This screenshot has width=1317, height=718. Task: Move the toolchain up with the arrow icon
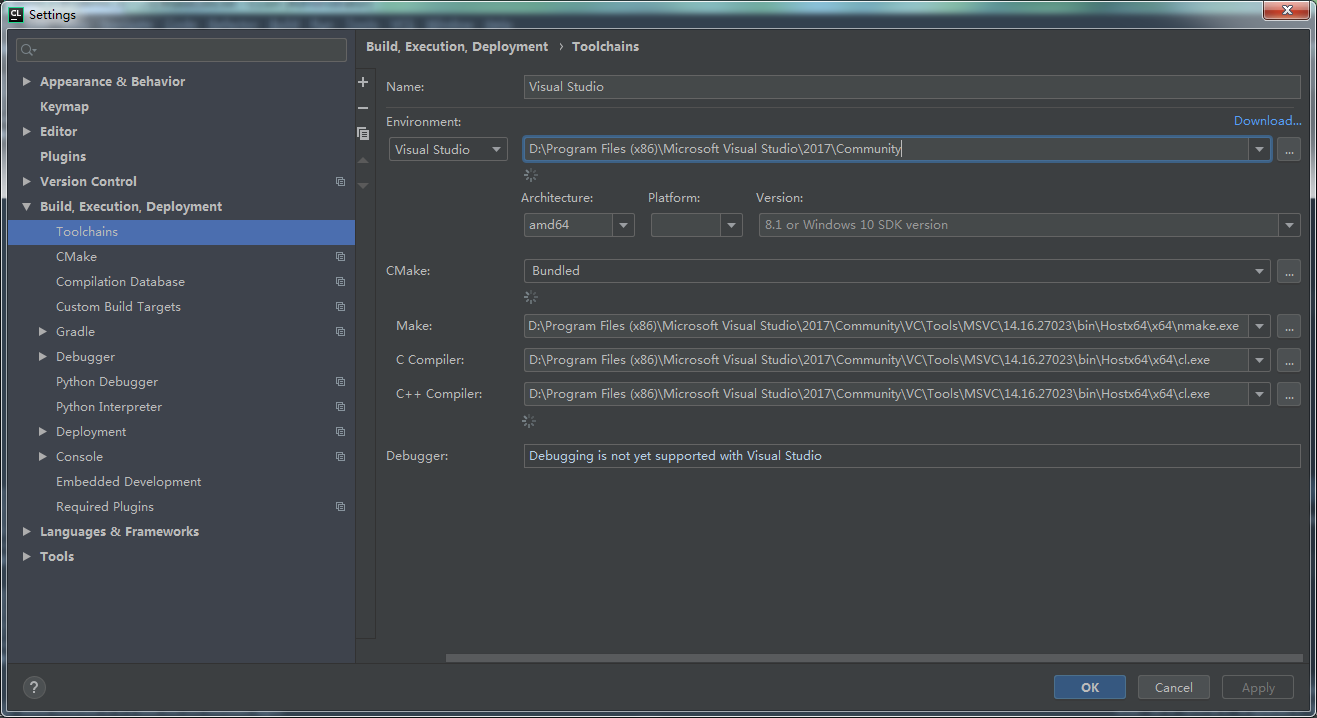pos(363,160)
